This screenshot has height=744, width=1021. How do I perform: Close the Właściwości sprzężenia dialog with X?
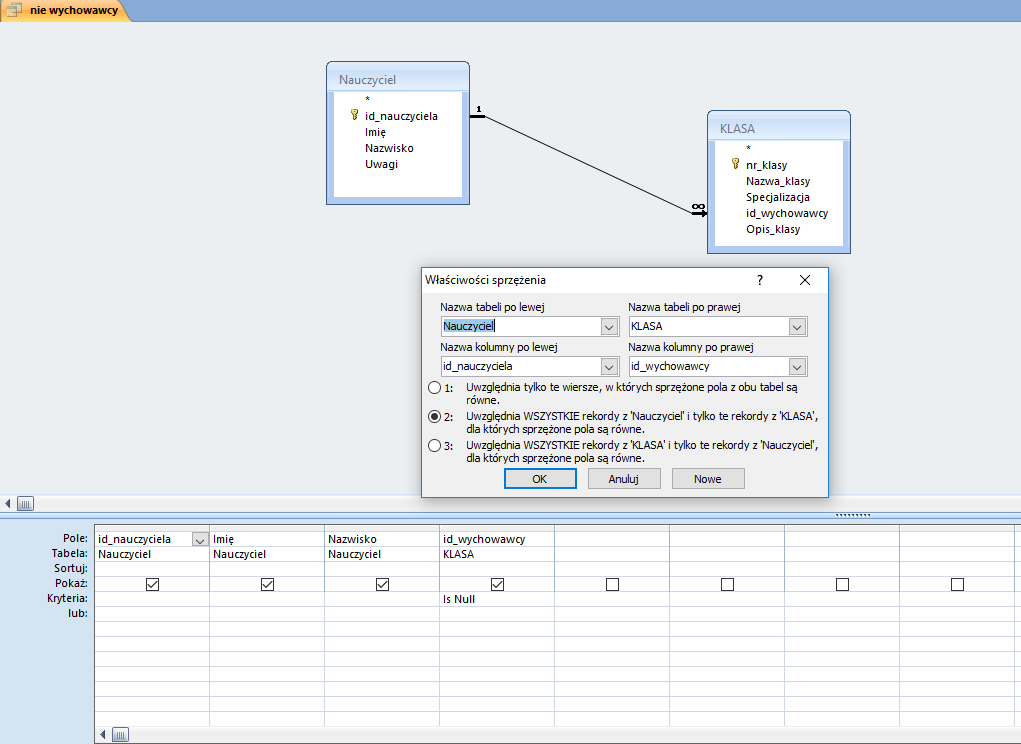coord(805,281)
